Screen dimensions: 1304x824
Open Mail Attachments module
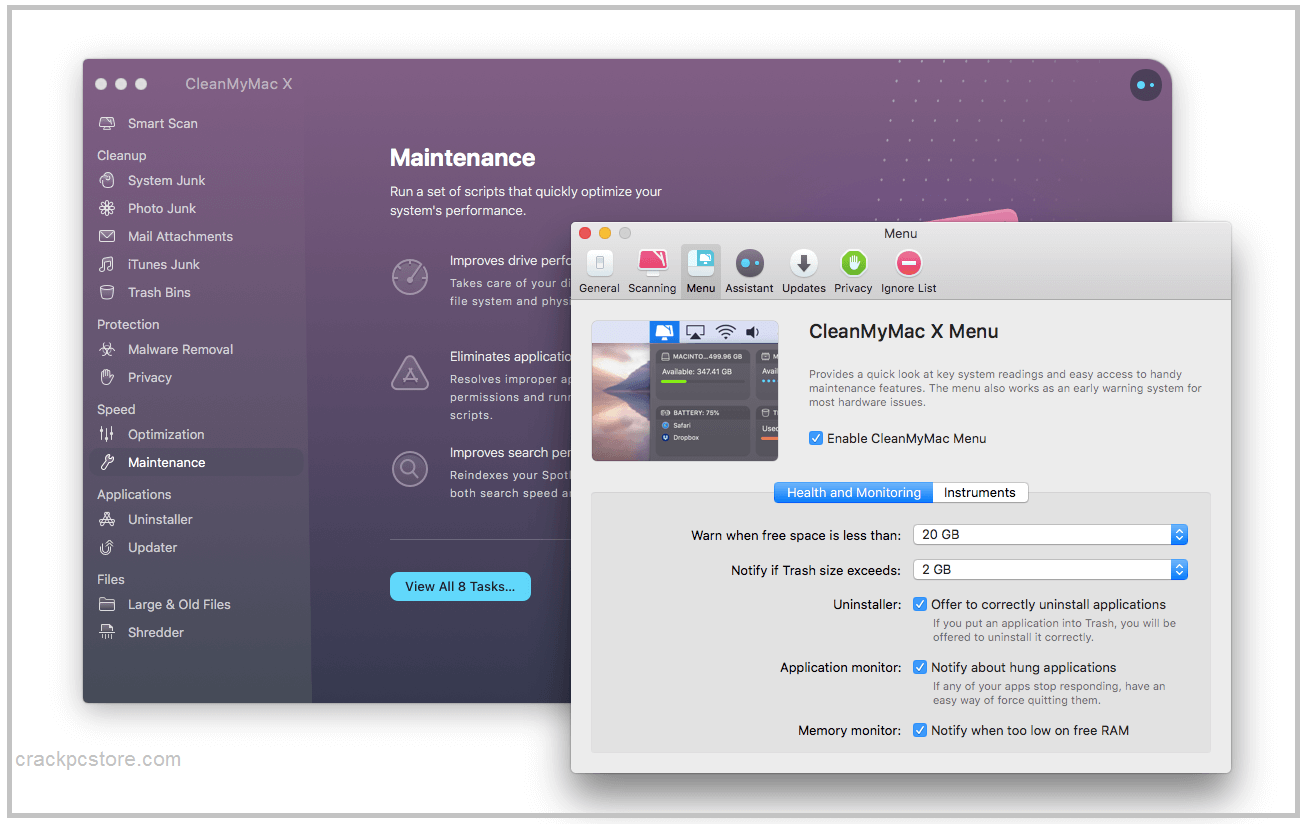[165, 236]
